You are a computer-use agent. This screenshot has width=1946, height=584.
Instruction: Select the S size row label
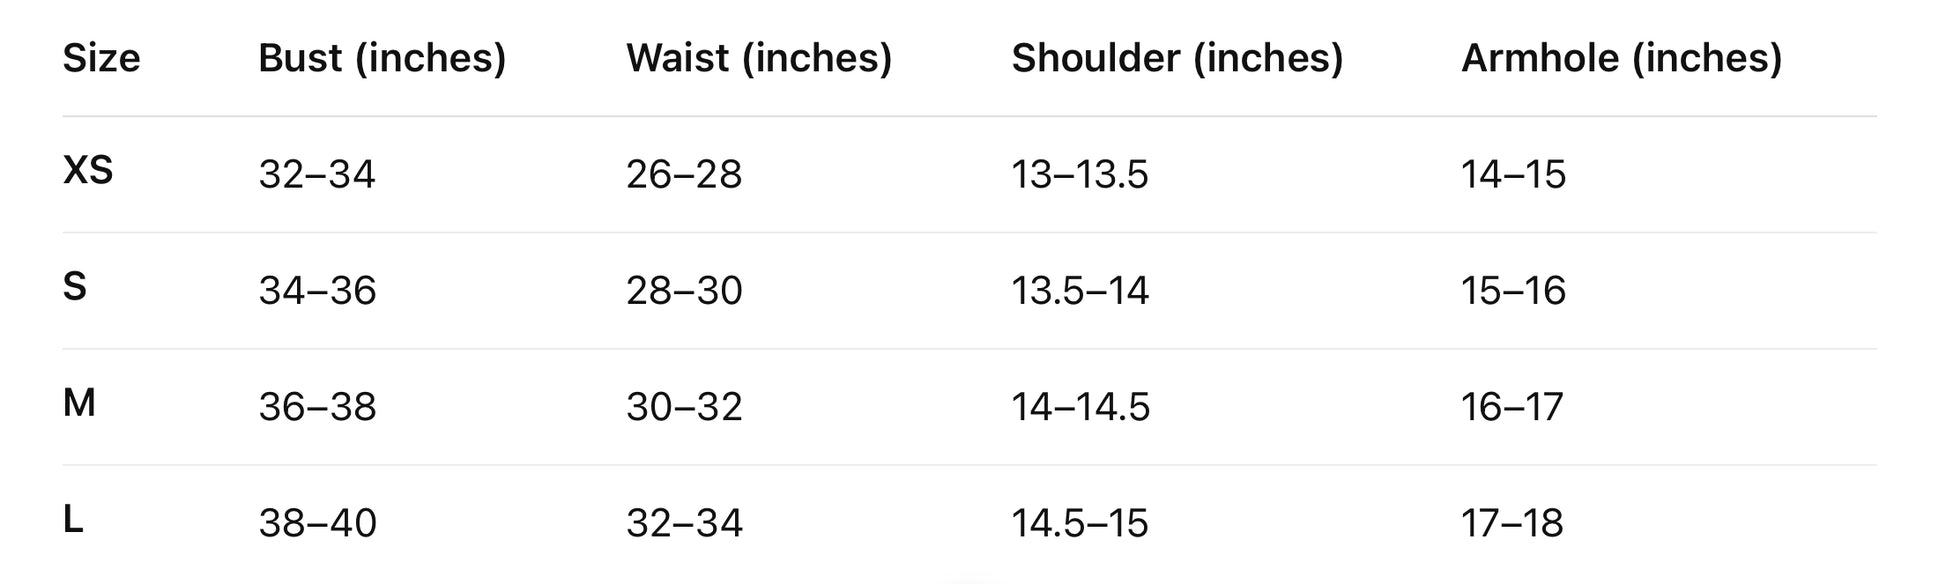(x=75, y=287)
